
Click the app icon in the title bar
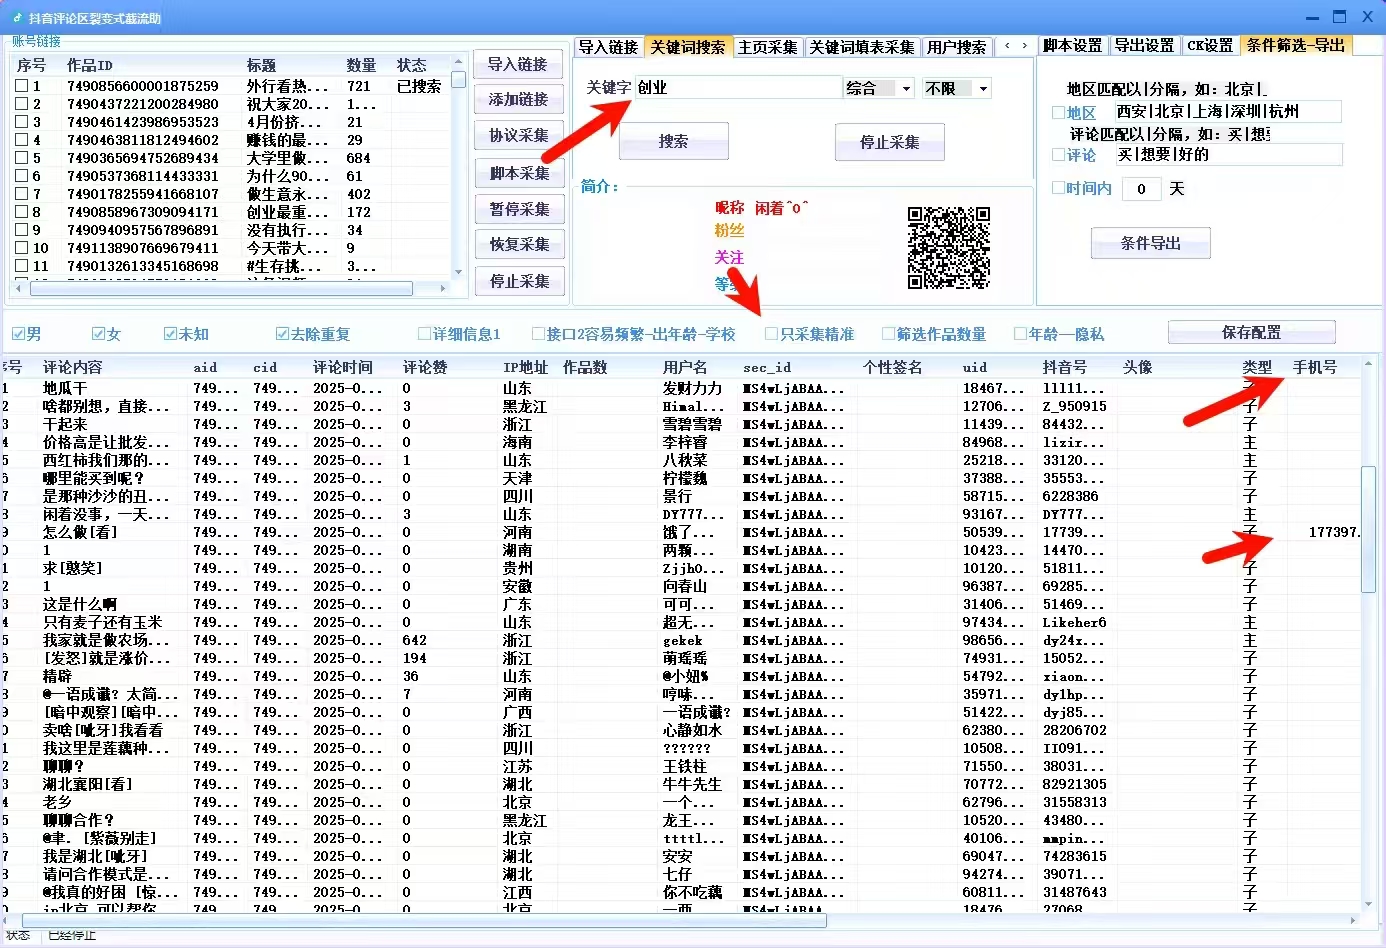(17, 17)
